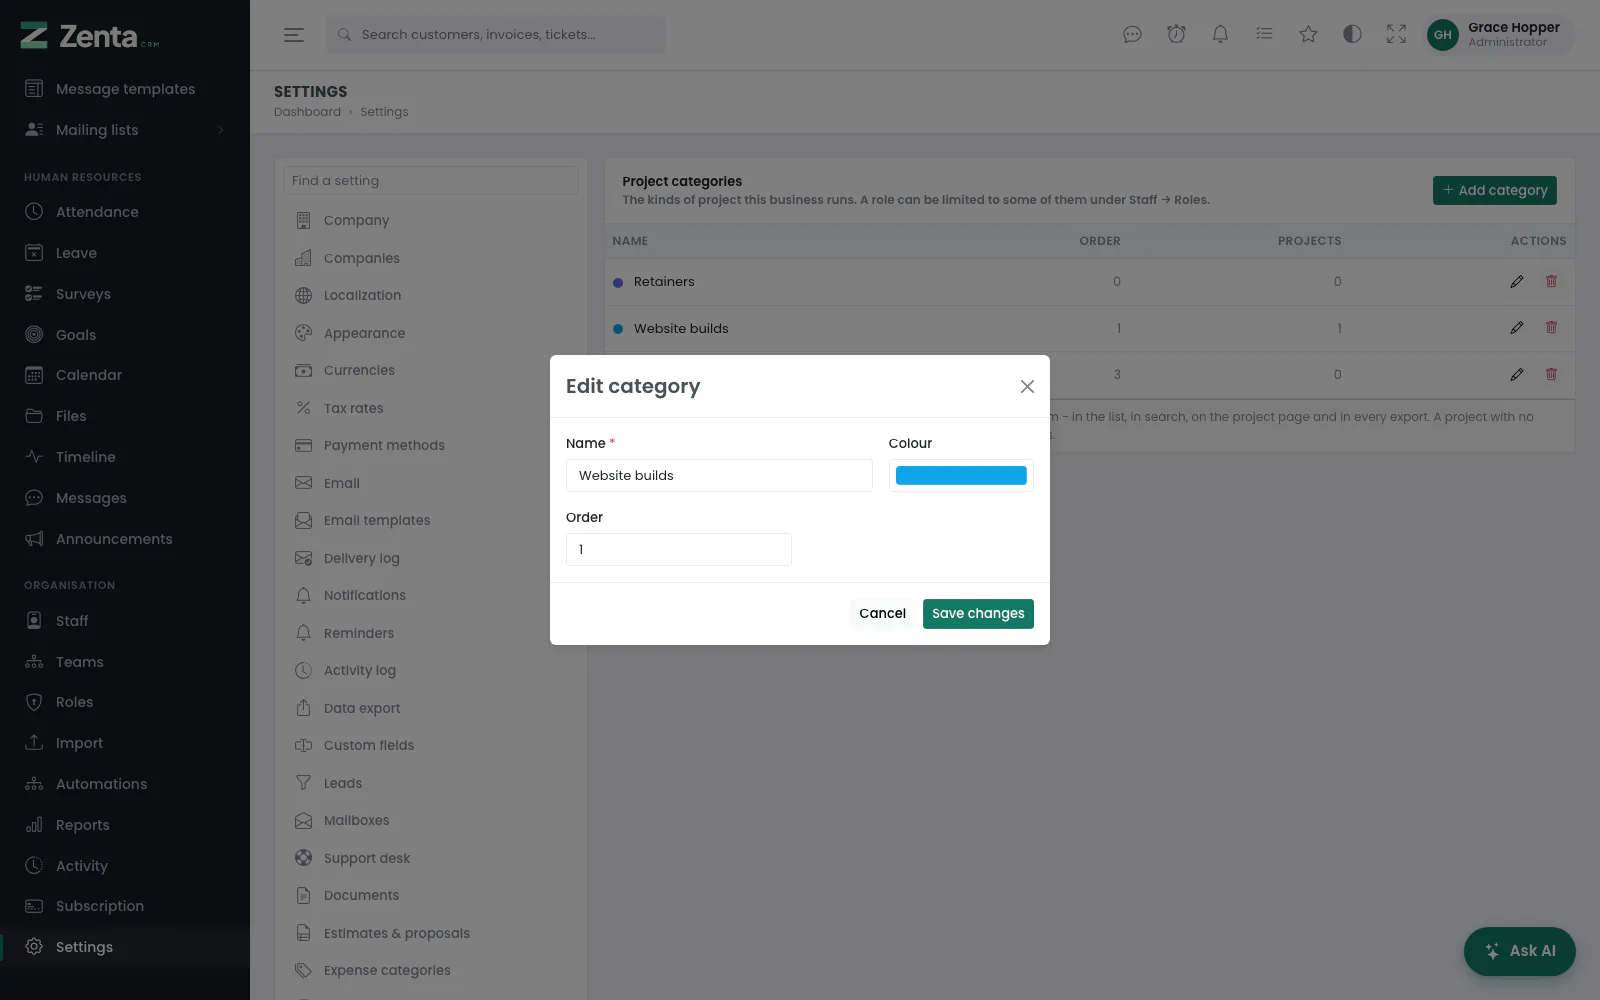Select Currencies settings item
This screenshot has width=1600, height=1000.
[431, 370]
